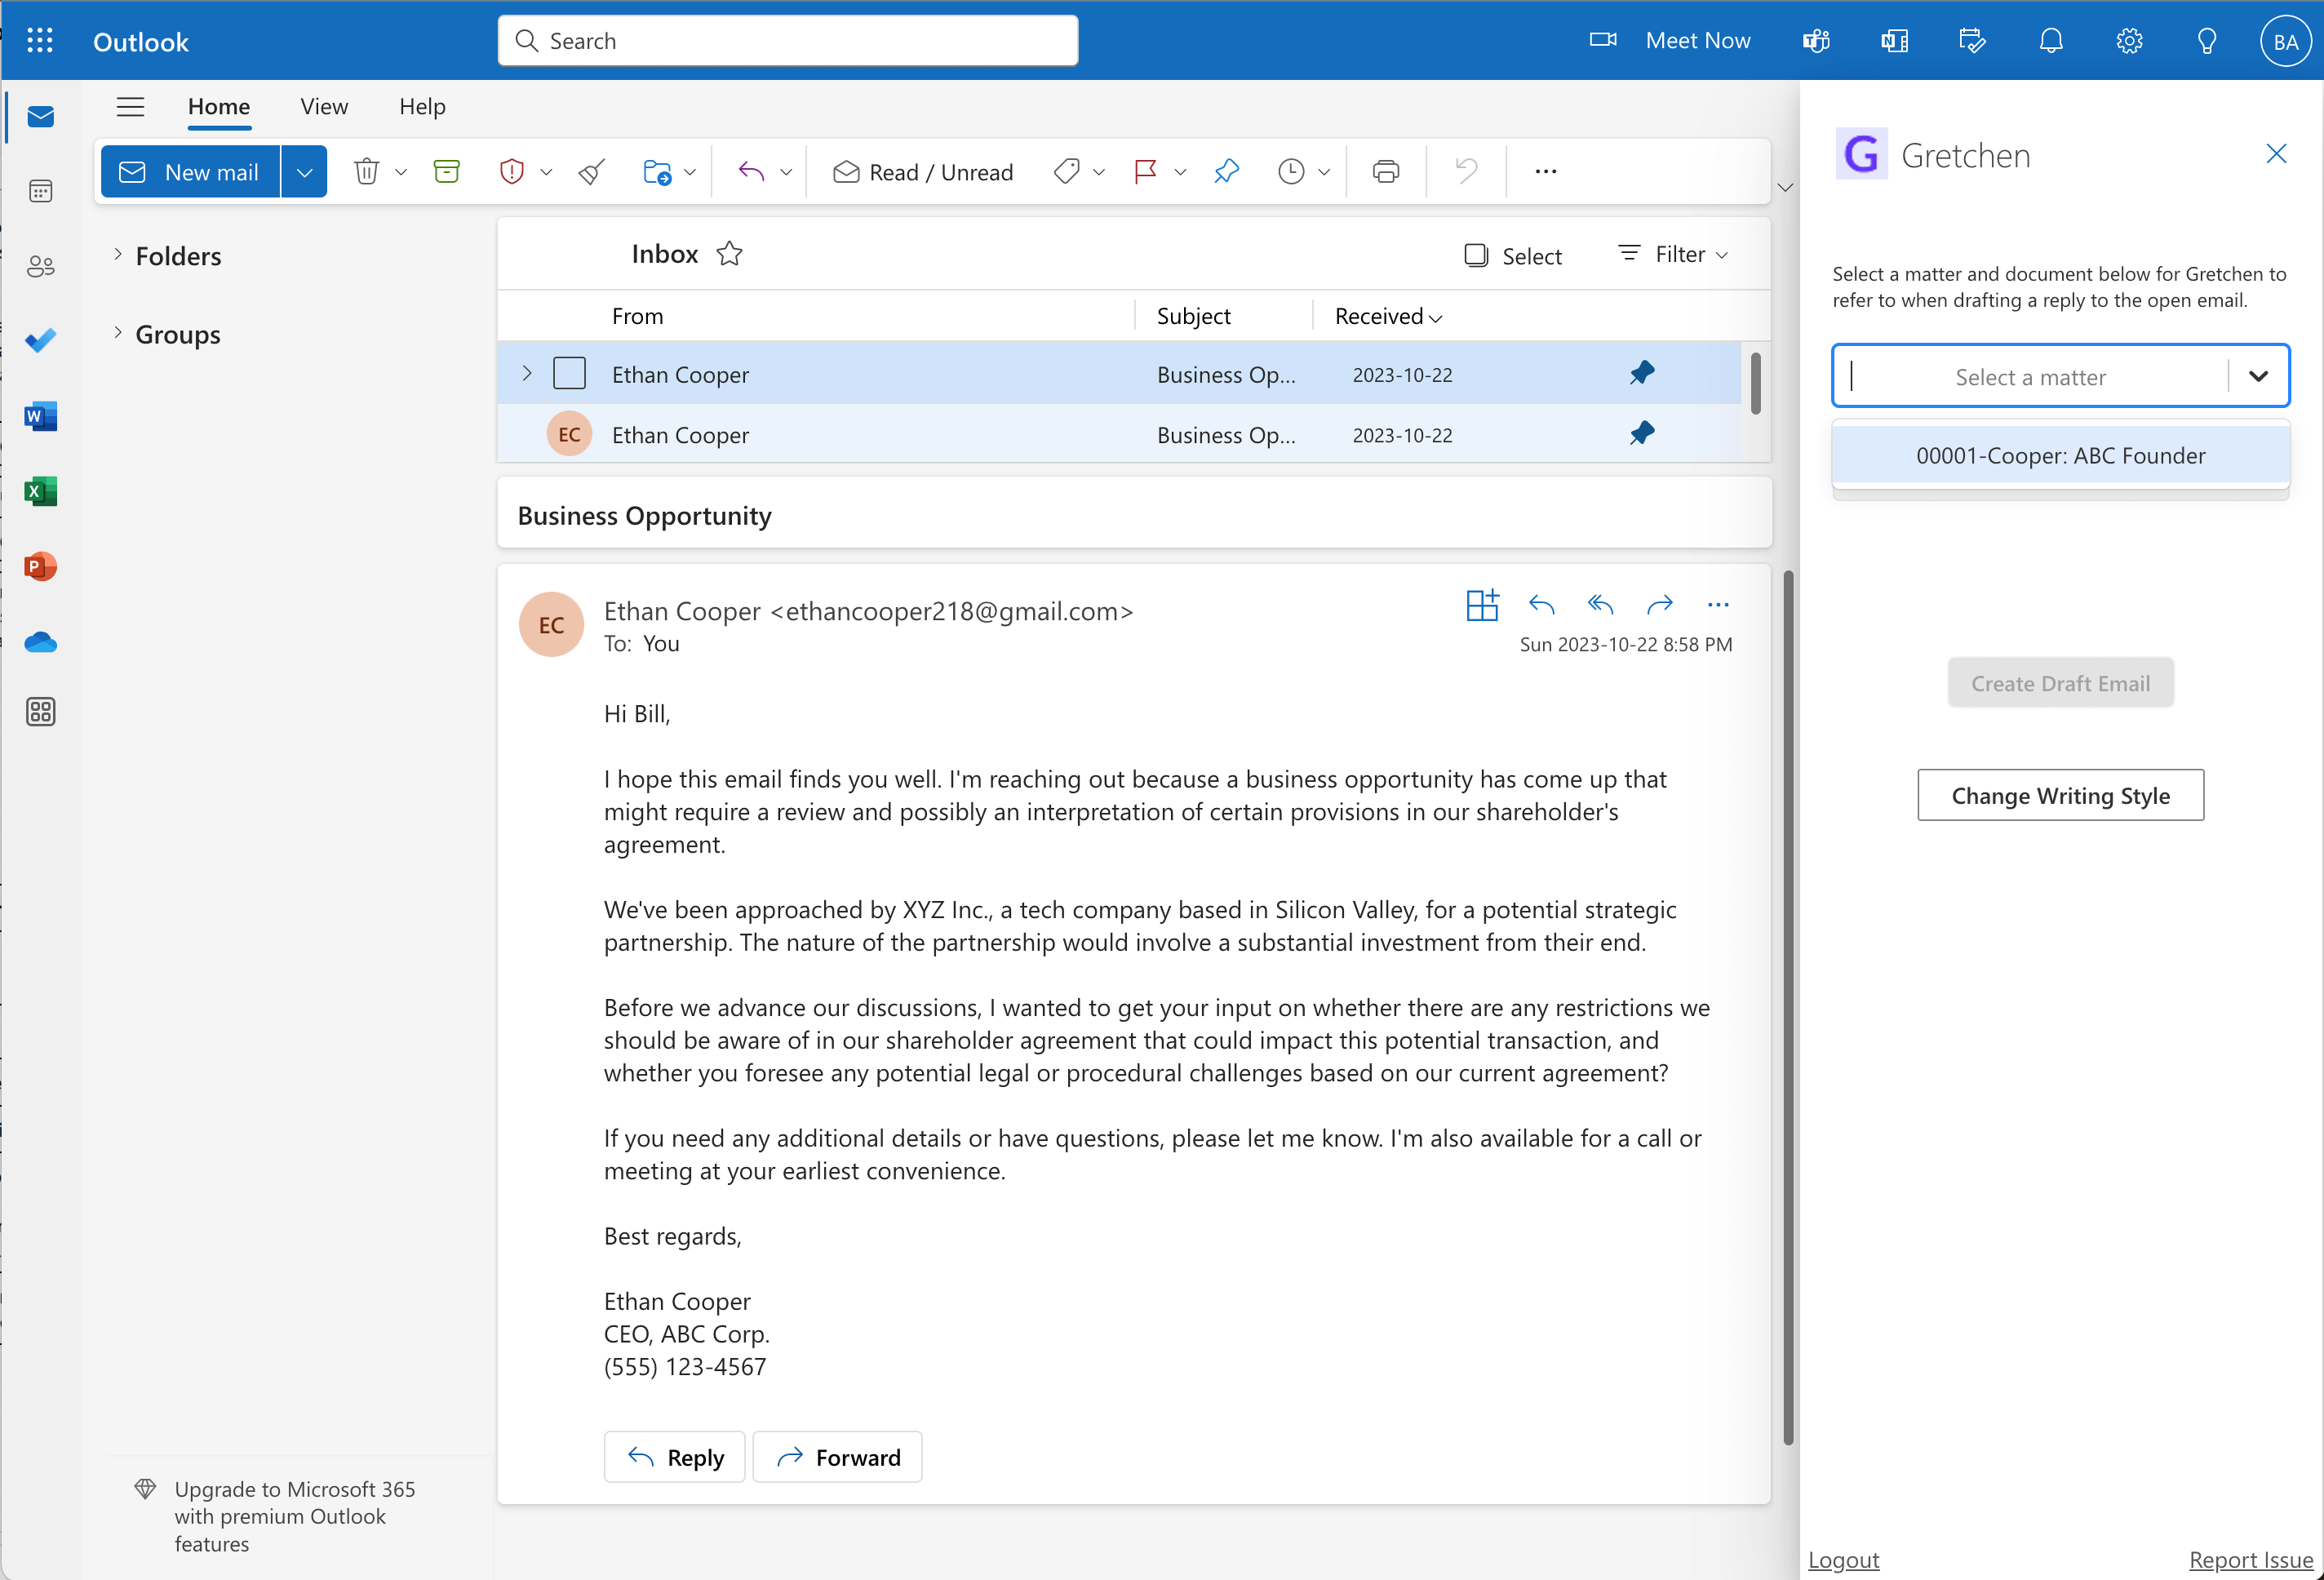Click the Pin icon in toolbar
The image size is (2324, 1580).
coord(1227,171)
